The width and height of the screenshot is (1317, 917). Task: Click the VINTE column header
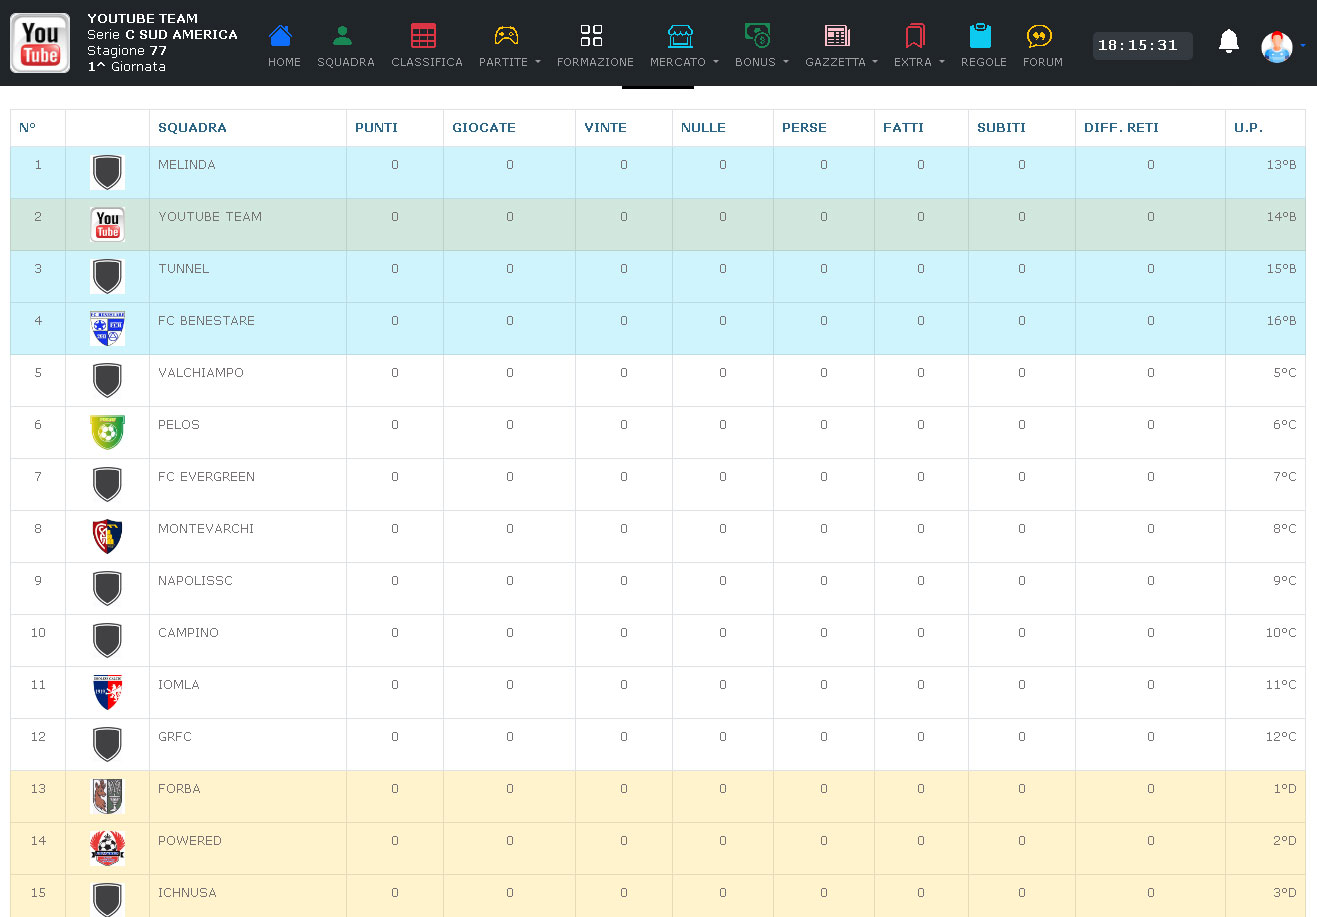click(605, 128)
